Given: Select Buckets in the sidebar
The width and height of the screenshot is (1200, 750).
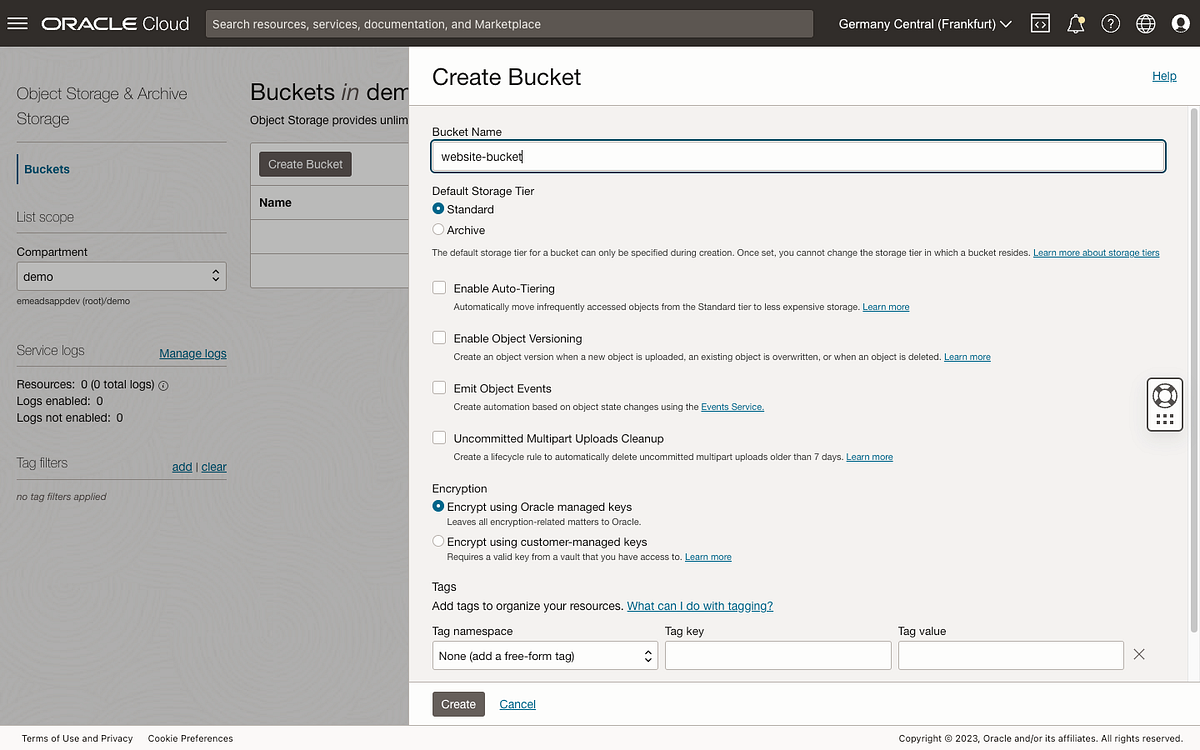Looking at the screenshot, I should [x=46, y=169].
